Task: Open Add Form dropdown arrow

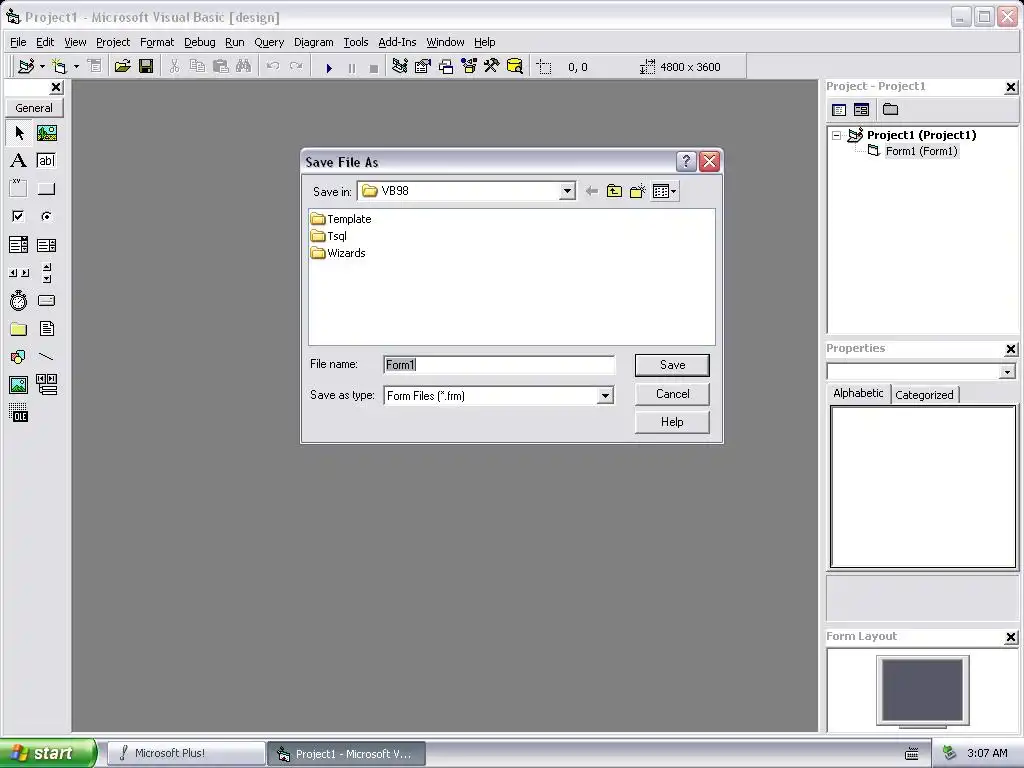Action: pos(76,67)
